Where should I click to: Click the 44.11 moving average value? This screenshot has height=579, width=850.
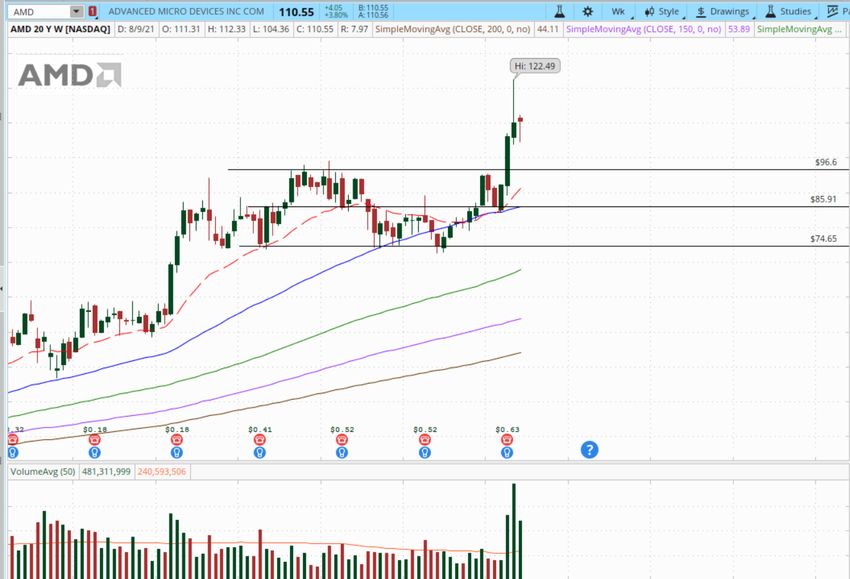tap(548, 29)
